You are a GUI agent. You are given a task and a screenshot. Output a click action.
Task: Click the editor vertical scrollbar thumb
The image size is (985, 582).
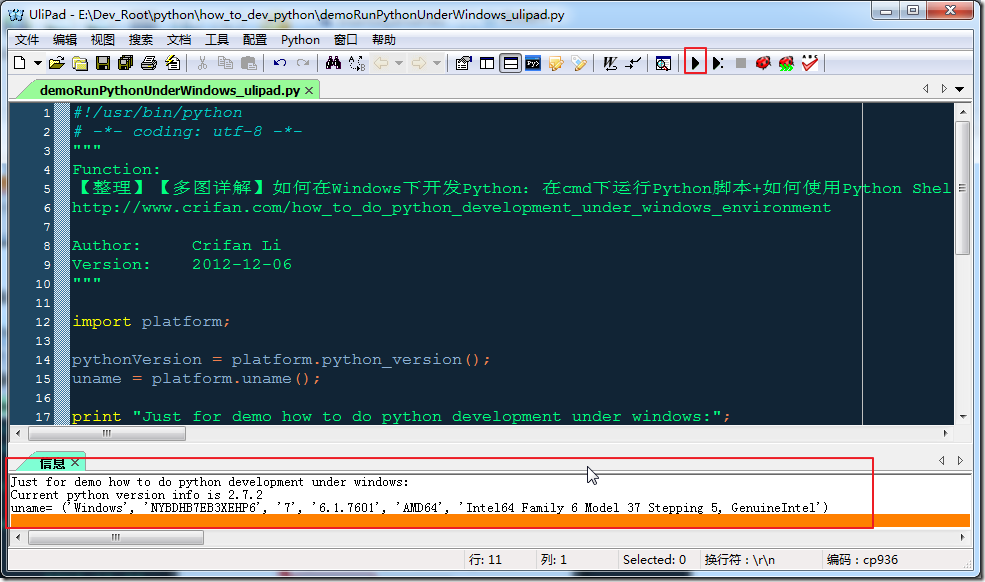(x=962, y=188)
